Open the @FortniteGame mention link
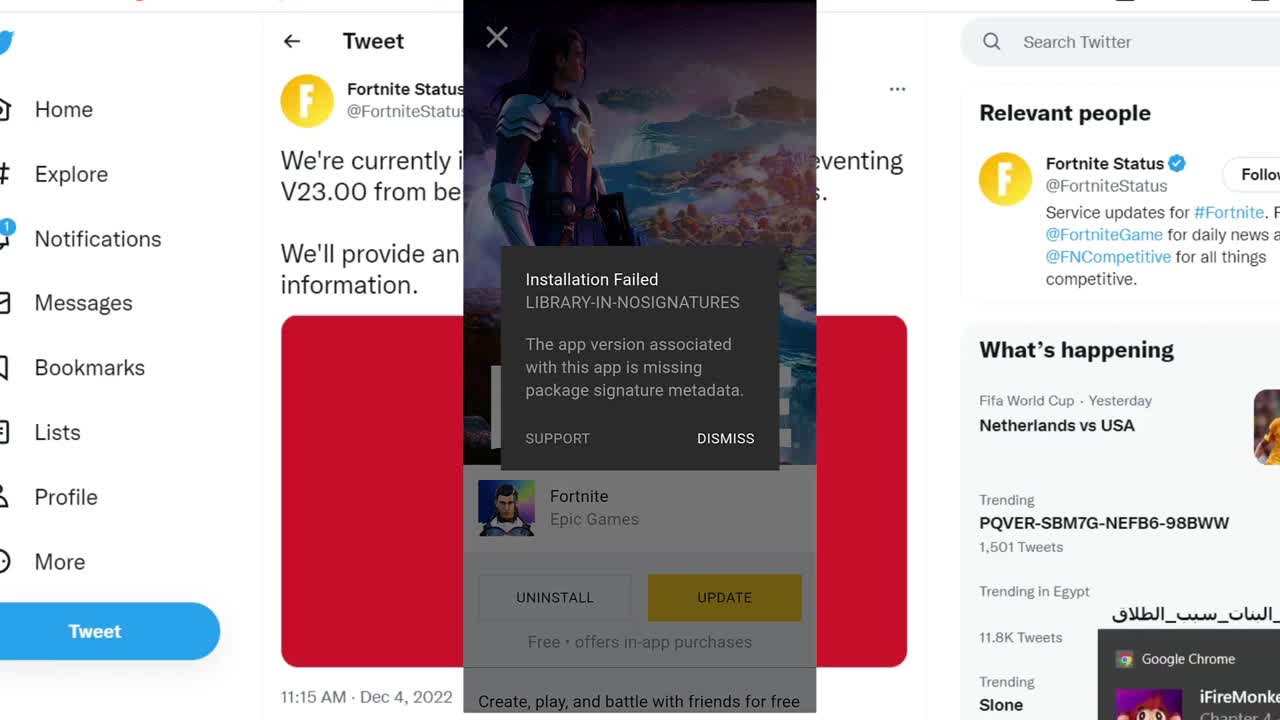 pos(1104,235)
